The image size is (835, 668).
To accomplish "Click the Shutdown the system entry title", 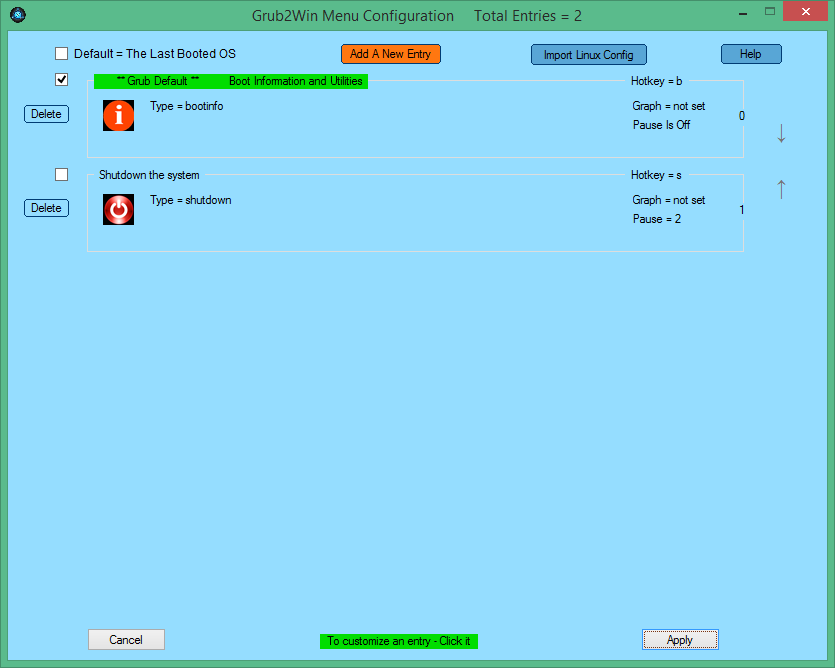I will click(149, 175).
